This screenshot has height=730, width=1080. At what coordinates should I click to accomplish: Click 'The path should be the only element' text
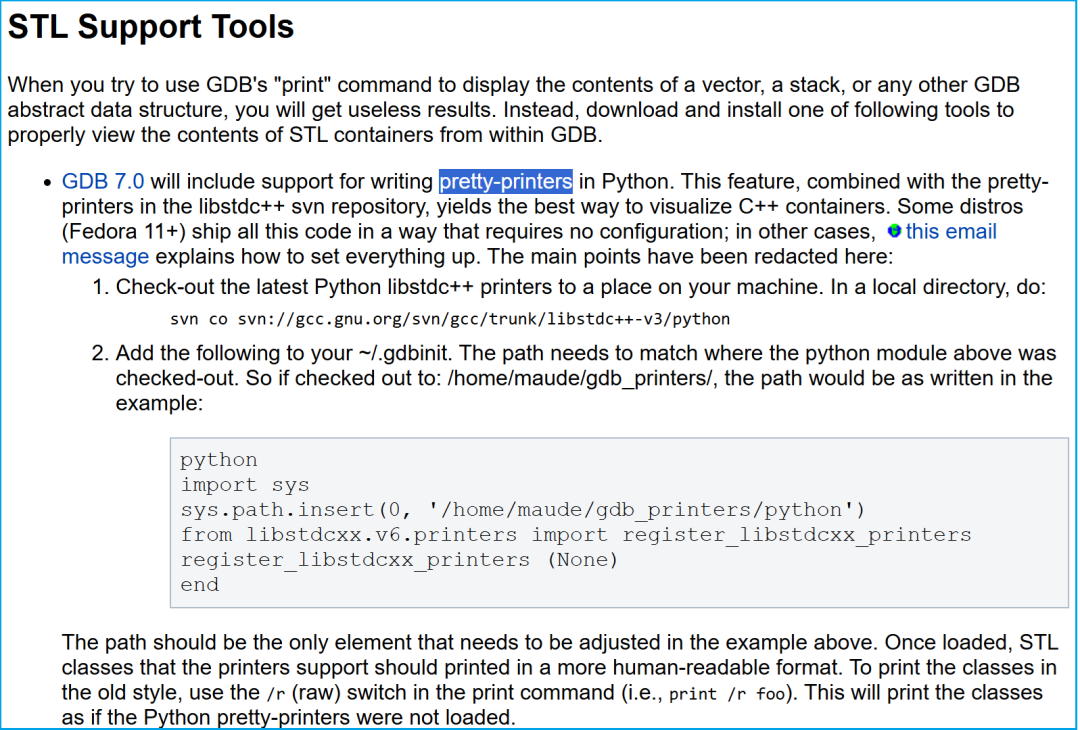[x=236, y=643]
